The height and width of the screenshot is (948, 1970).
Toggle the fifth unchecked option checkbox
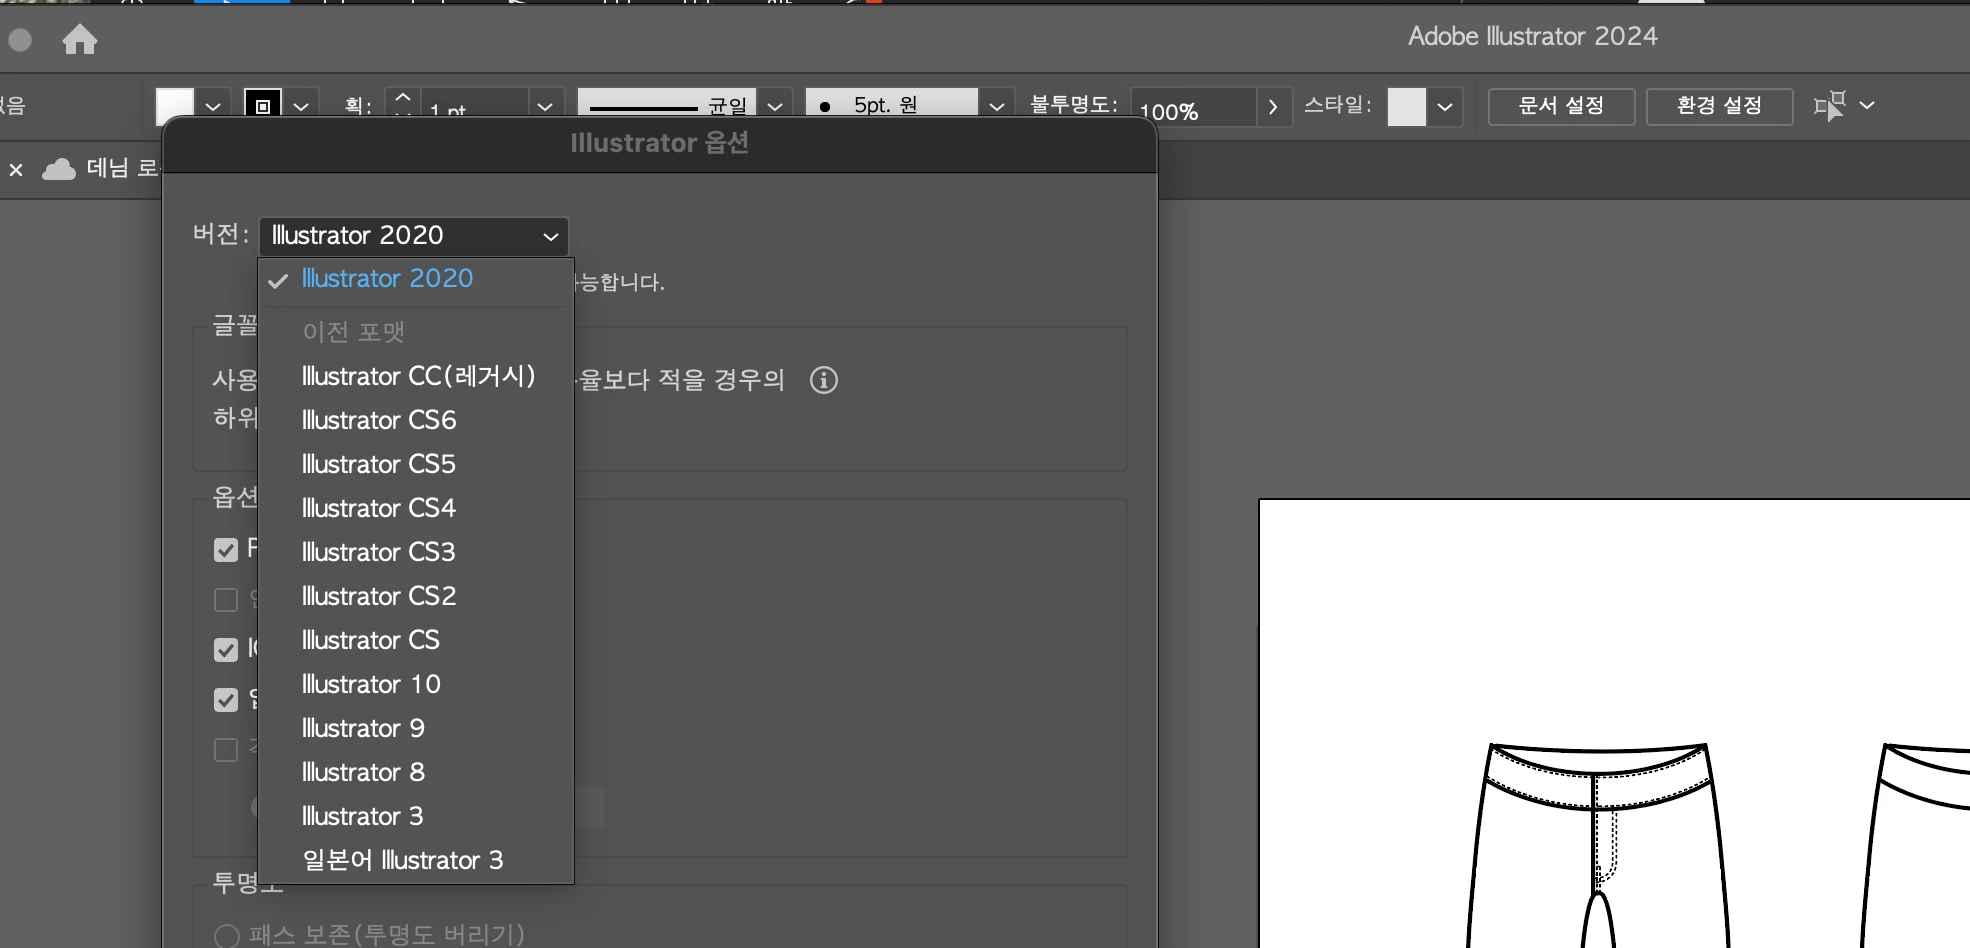click(x=226, y=750)
